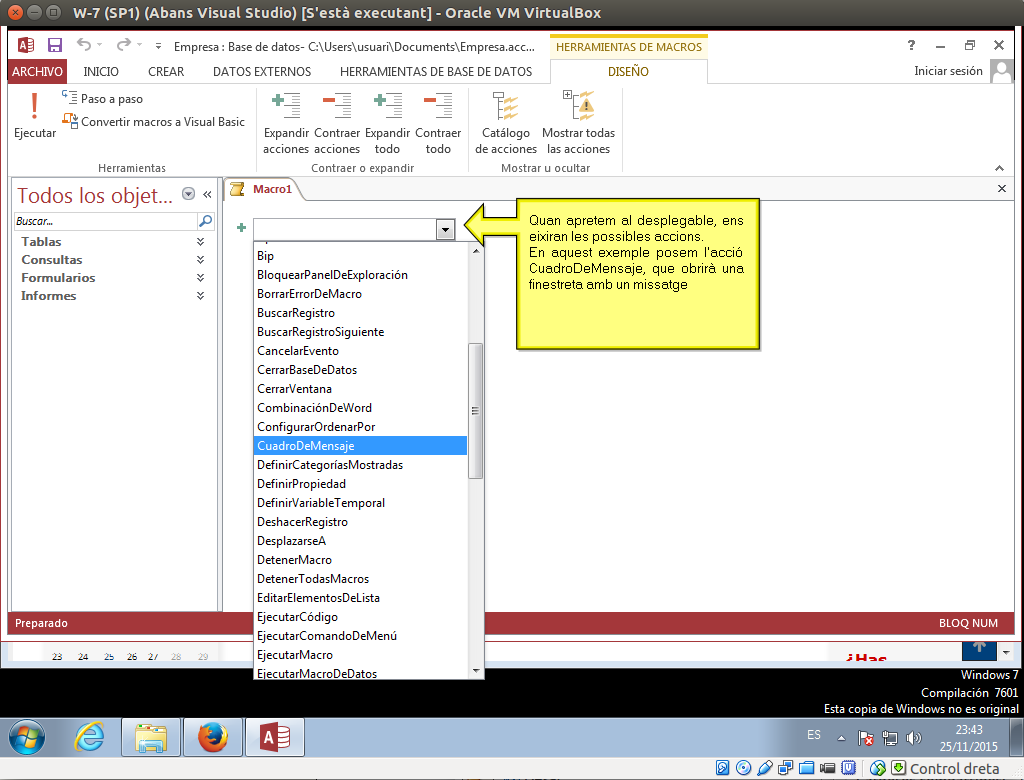Open the Todos los objetos category dropdown
The image size is (1024, 780).
coord(188,193)
